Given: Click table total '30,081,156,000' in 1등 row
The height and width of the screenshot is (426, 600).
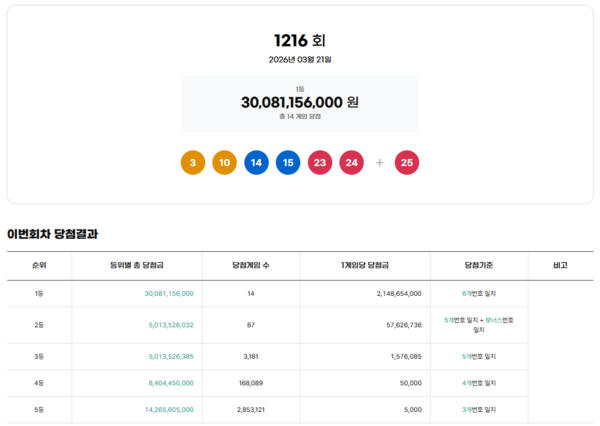Looking at the screenshot, I should 169,294.
